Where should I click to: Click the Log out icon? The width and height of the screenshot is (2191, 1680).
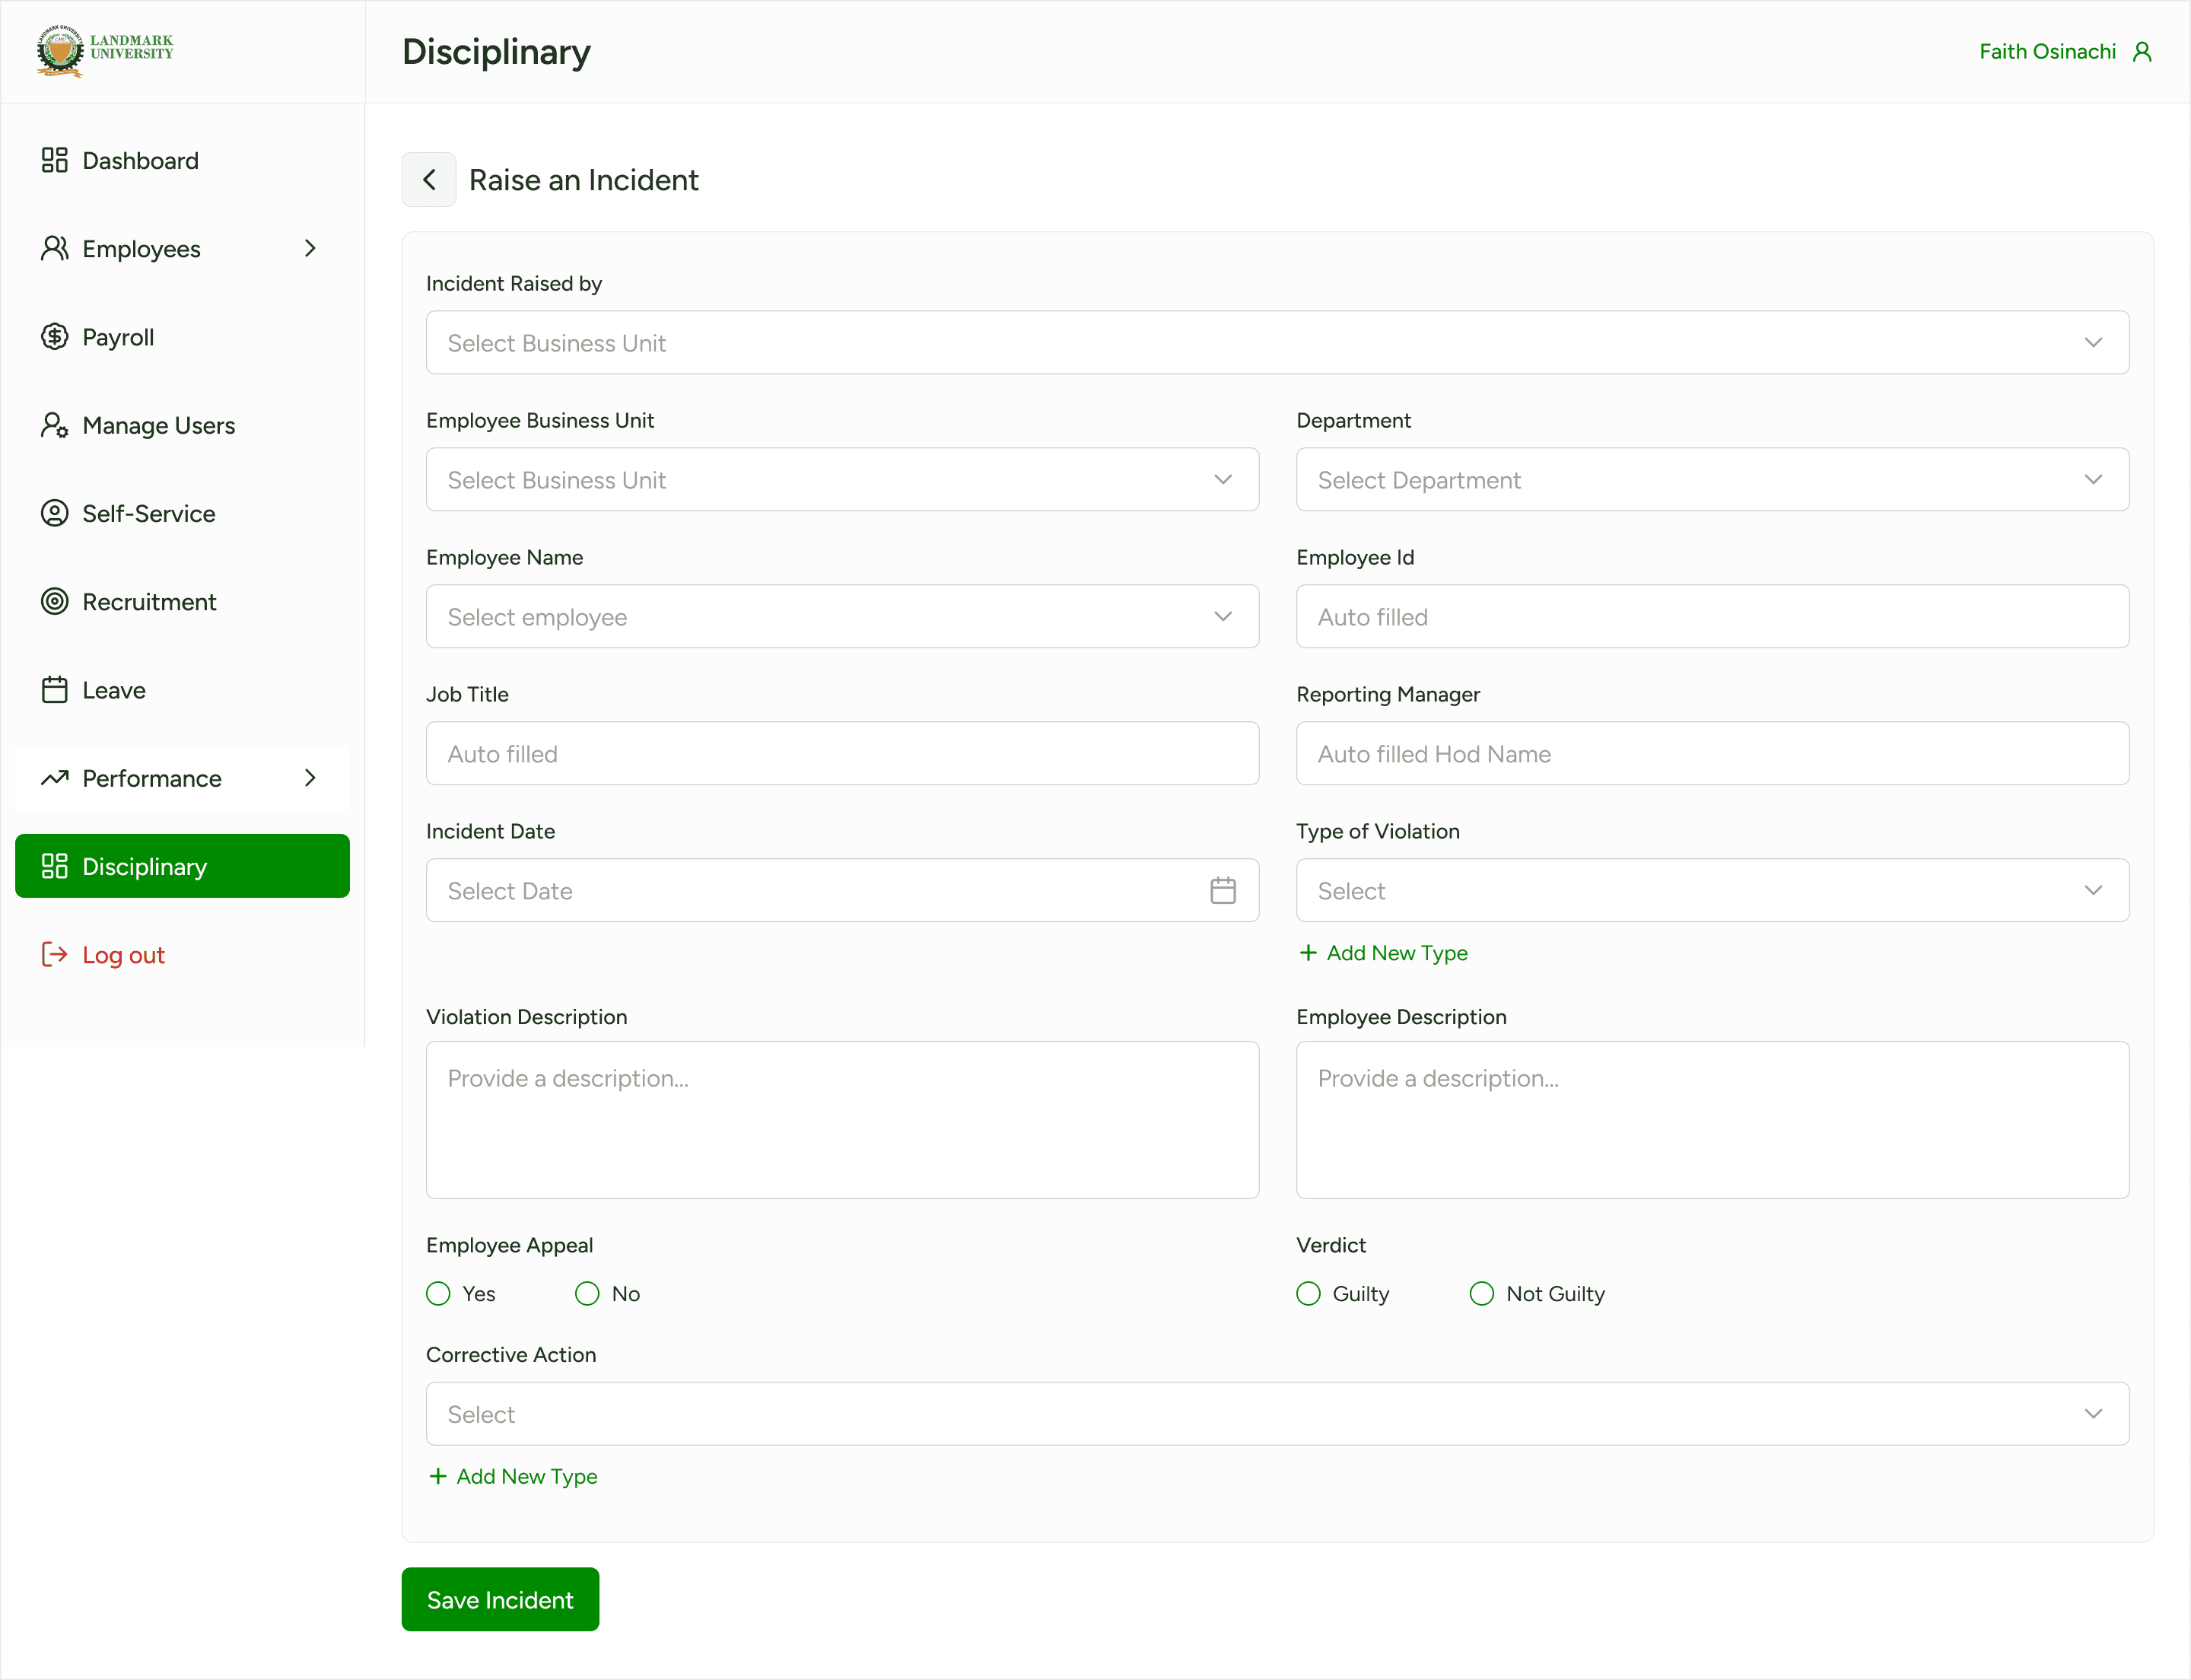(x=54, y=955)
